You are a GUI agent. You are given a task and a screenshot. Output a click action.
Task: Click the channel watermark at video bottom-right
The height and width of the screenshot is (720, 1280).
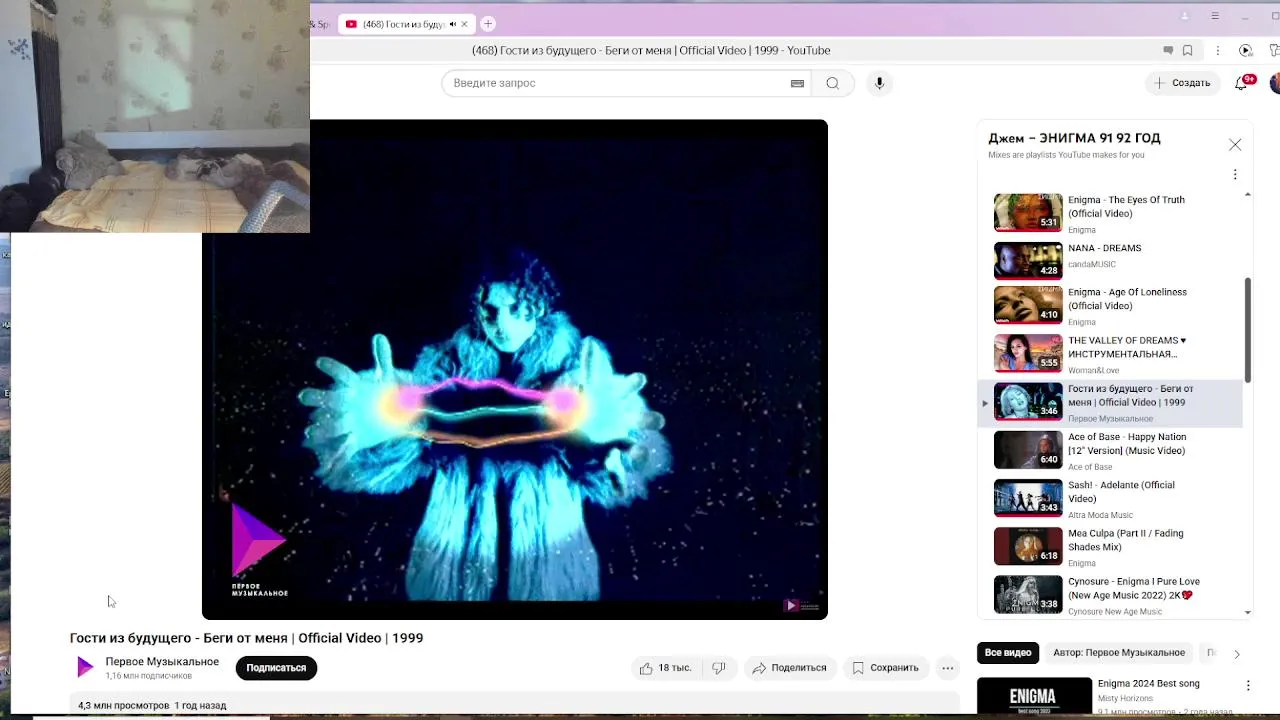801,605
